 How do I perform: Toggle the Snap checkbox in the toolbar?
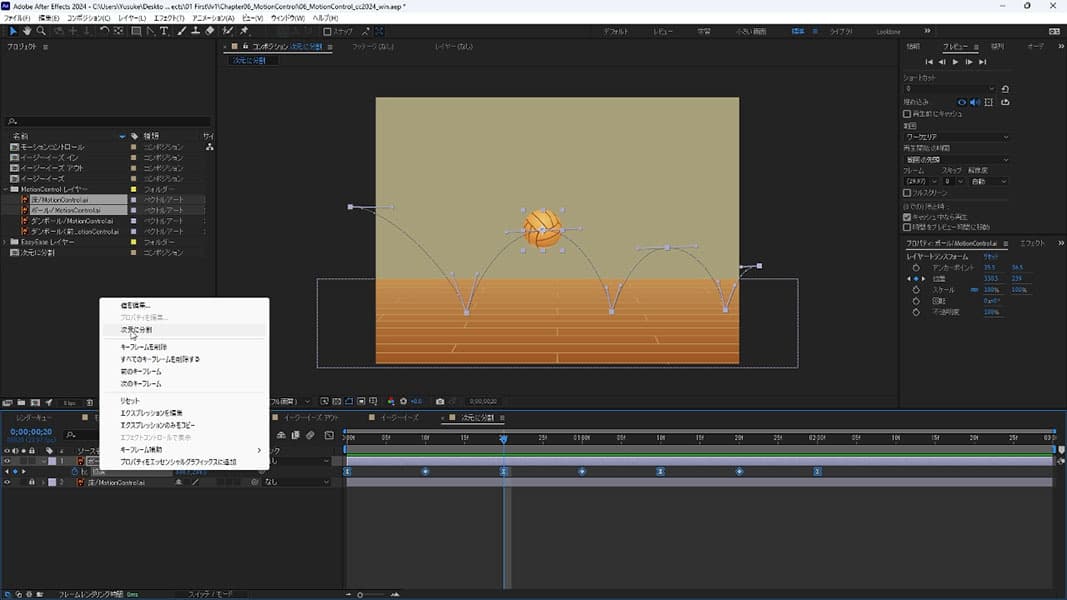click(x=328, y=31)
